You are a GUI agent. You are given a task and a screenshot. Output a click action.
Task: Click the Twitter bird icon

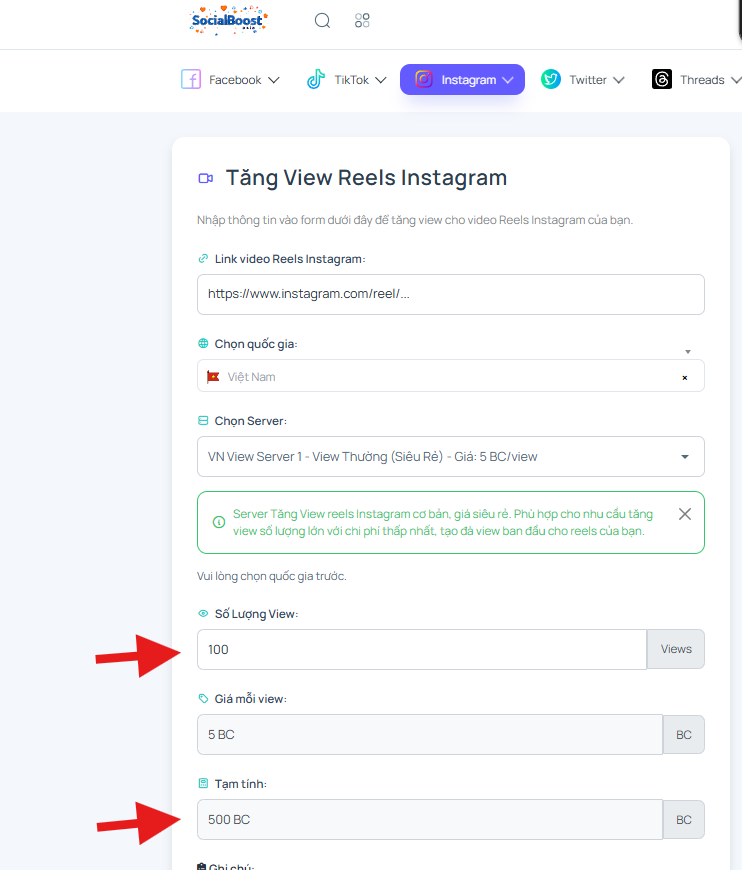pyautogui.click(x=551, y=79)
